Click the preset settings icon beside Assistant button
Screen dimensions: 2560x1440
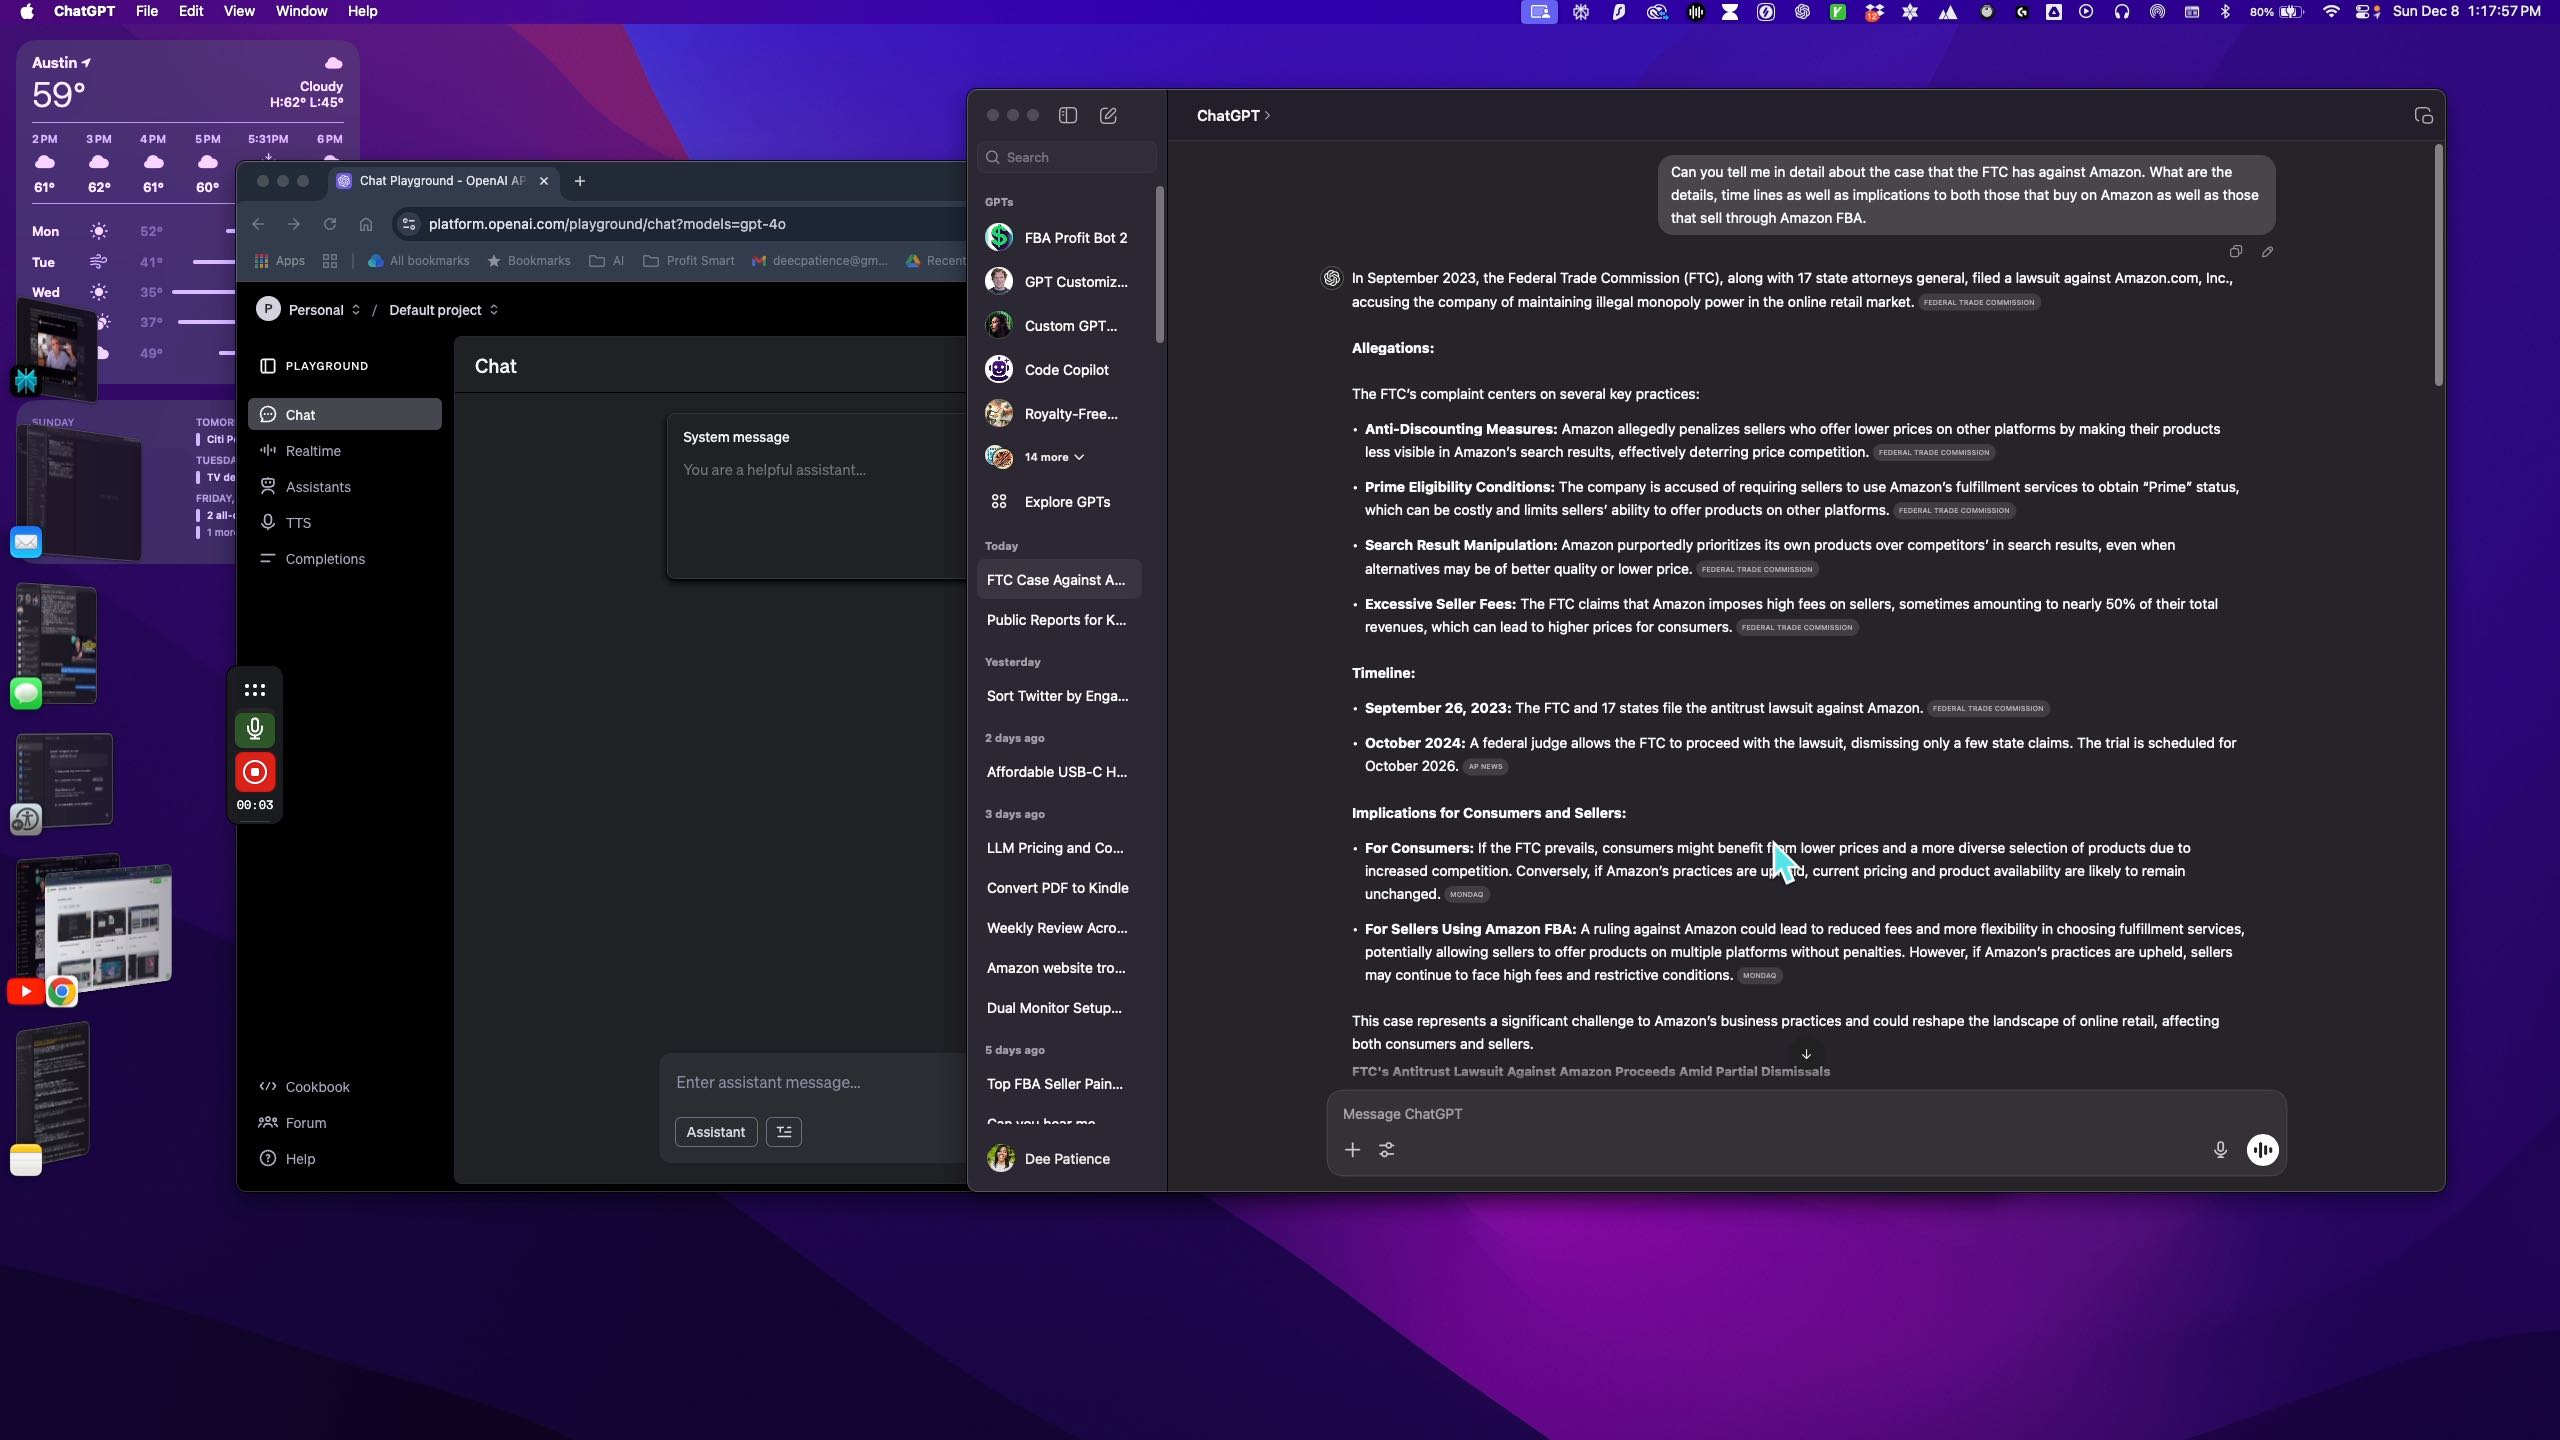[x=784, y=1132]
